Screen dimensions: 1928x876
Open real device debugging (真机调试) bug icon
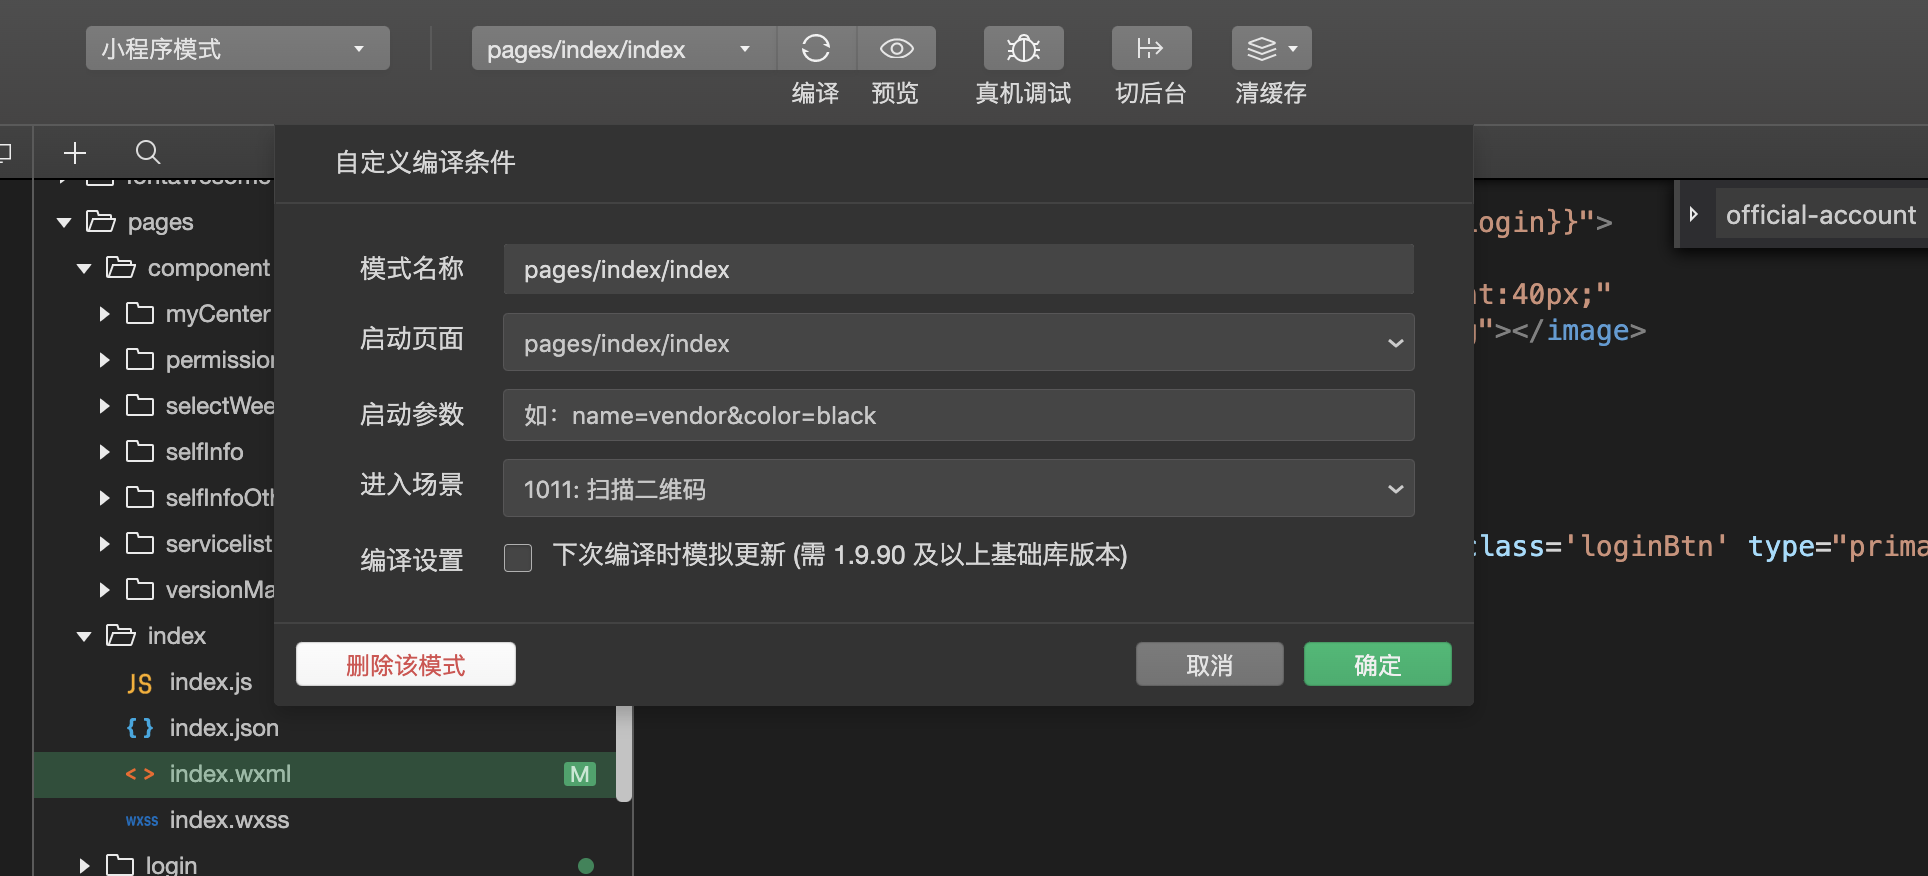(1023, 48)
